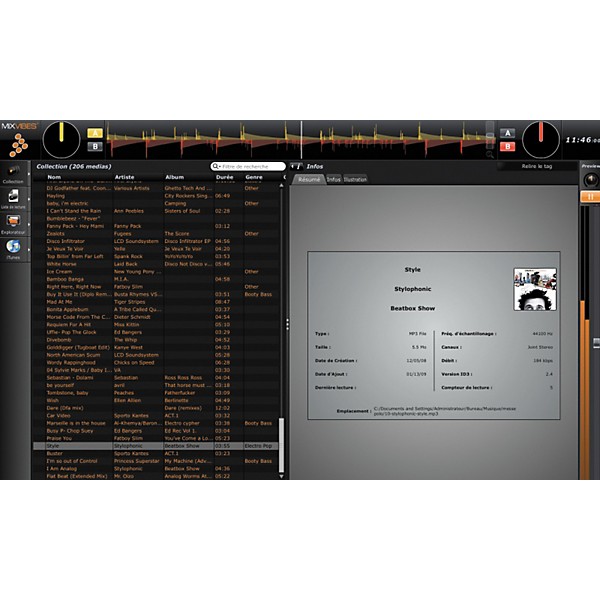The image size is (600, 600).
Task: Sort by the Artiste column header
Action: click(124, 177)
